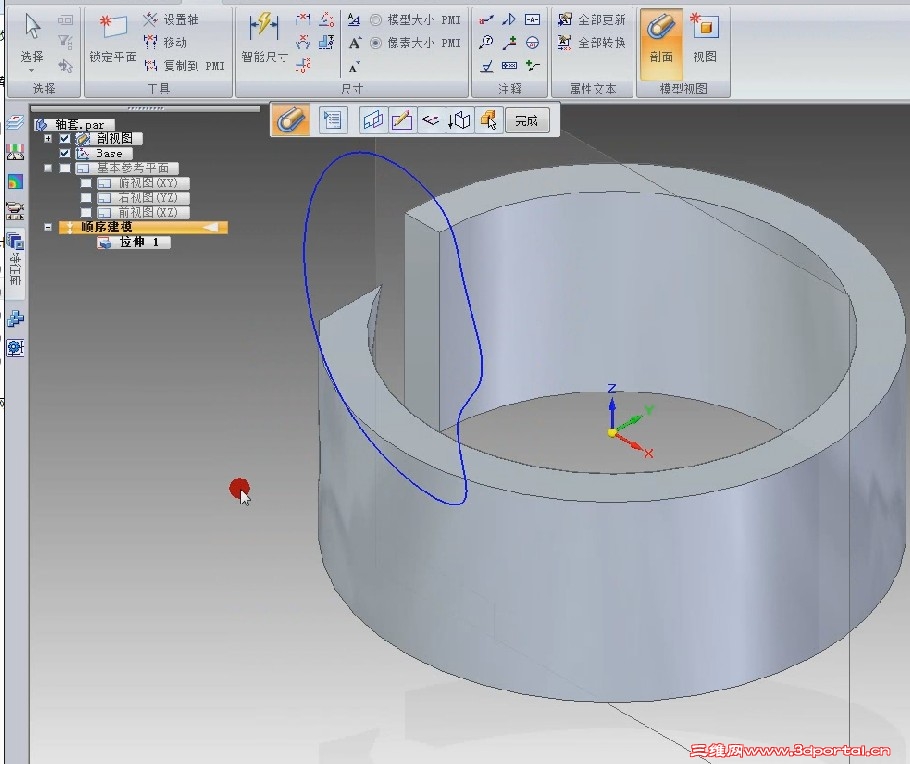The image size is (910, 764).
Task: Select the 顺序建模 header bar
Action: (x=143, y=227)
